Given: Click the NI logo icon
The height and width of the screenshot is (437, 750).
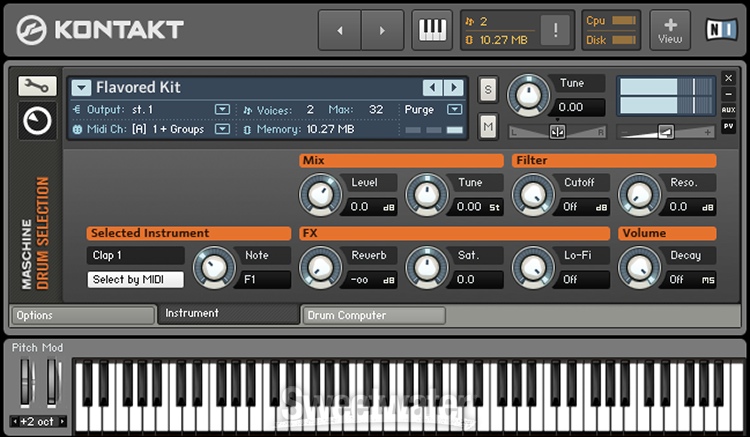Looking at the screenshot, I should [x=721, y=30].
